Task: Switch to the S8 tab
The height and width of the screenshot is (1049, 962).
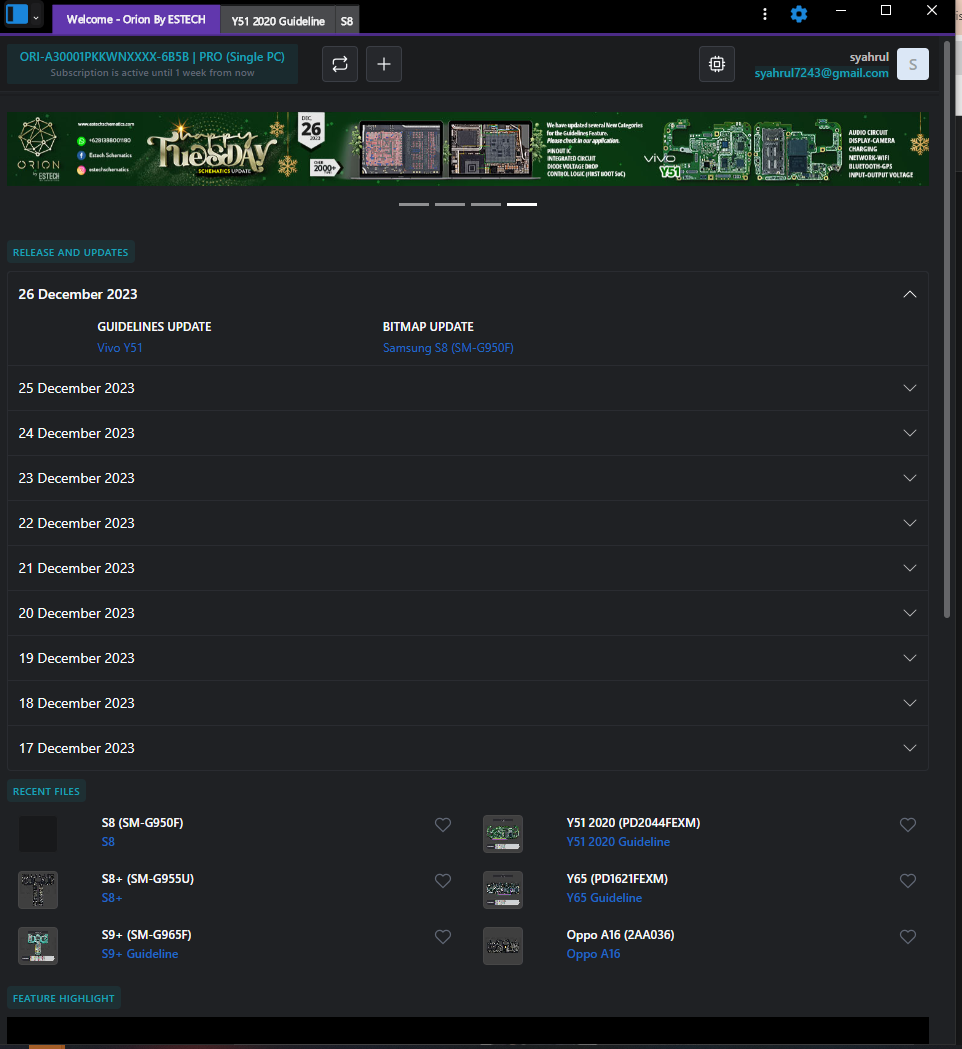Action: [347, 21]
